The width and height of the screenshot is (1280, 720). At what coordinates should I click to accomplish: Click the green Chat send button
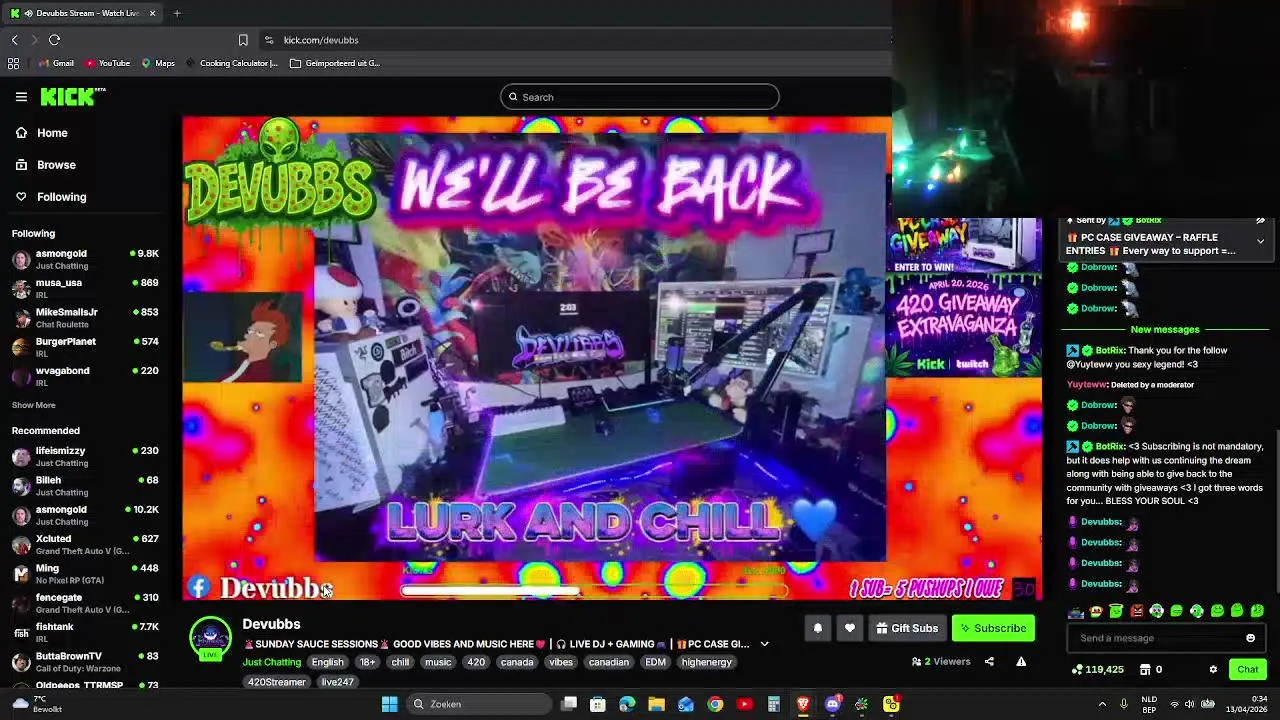click(1248, 669)
